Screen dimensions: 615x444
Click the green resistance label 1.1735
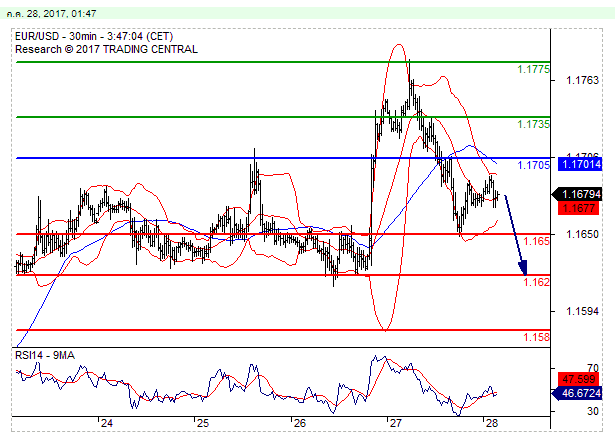533,124
